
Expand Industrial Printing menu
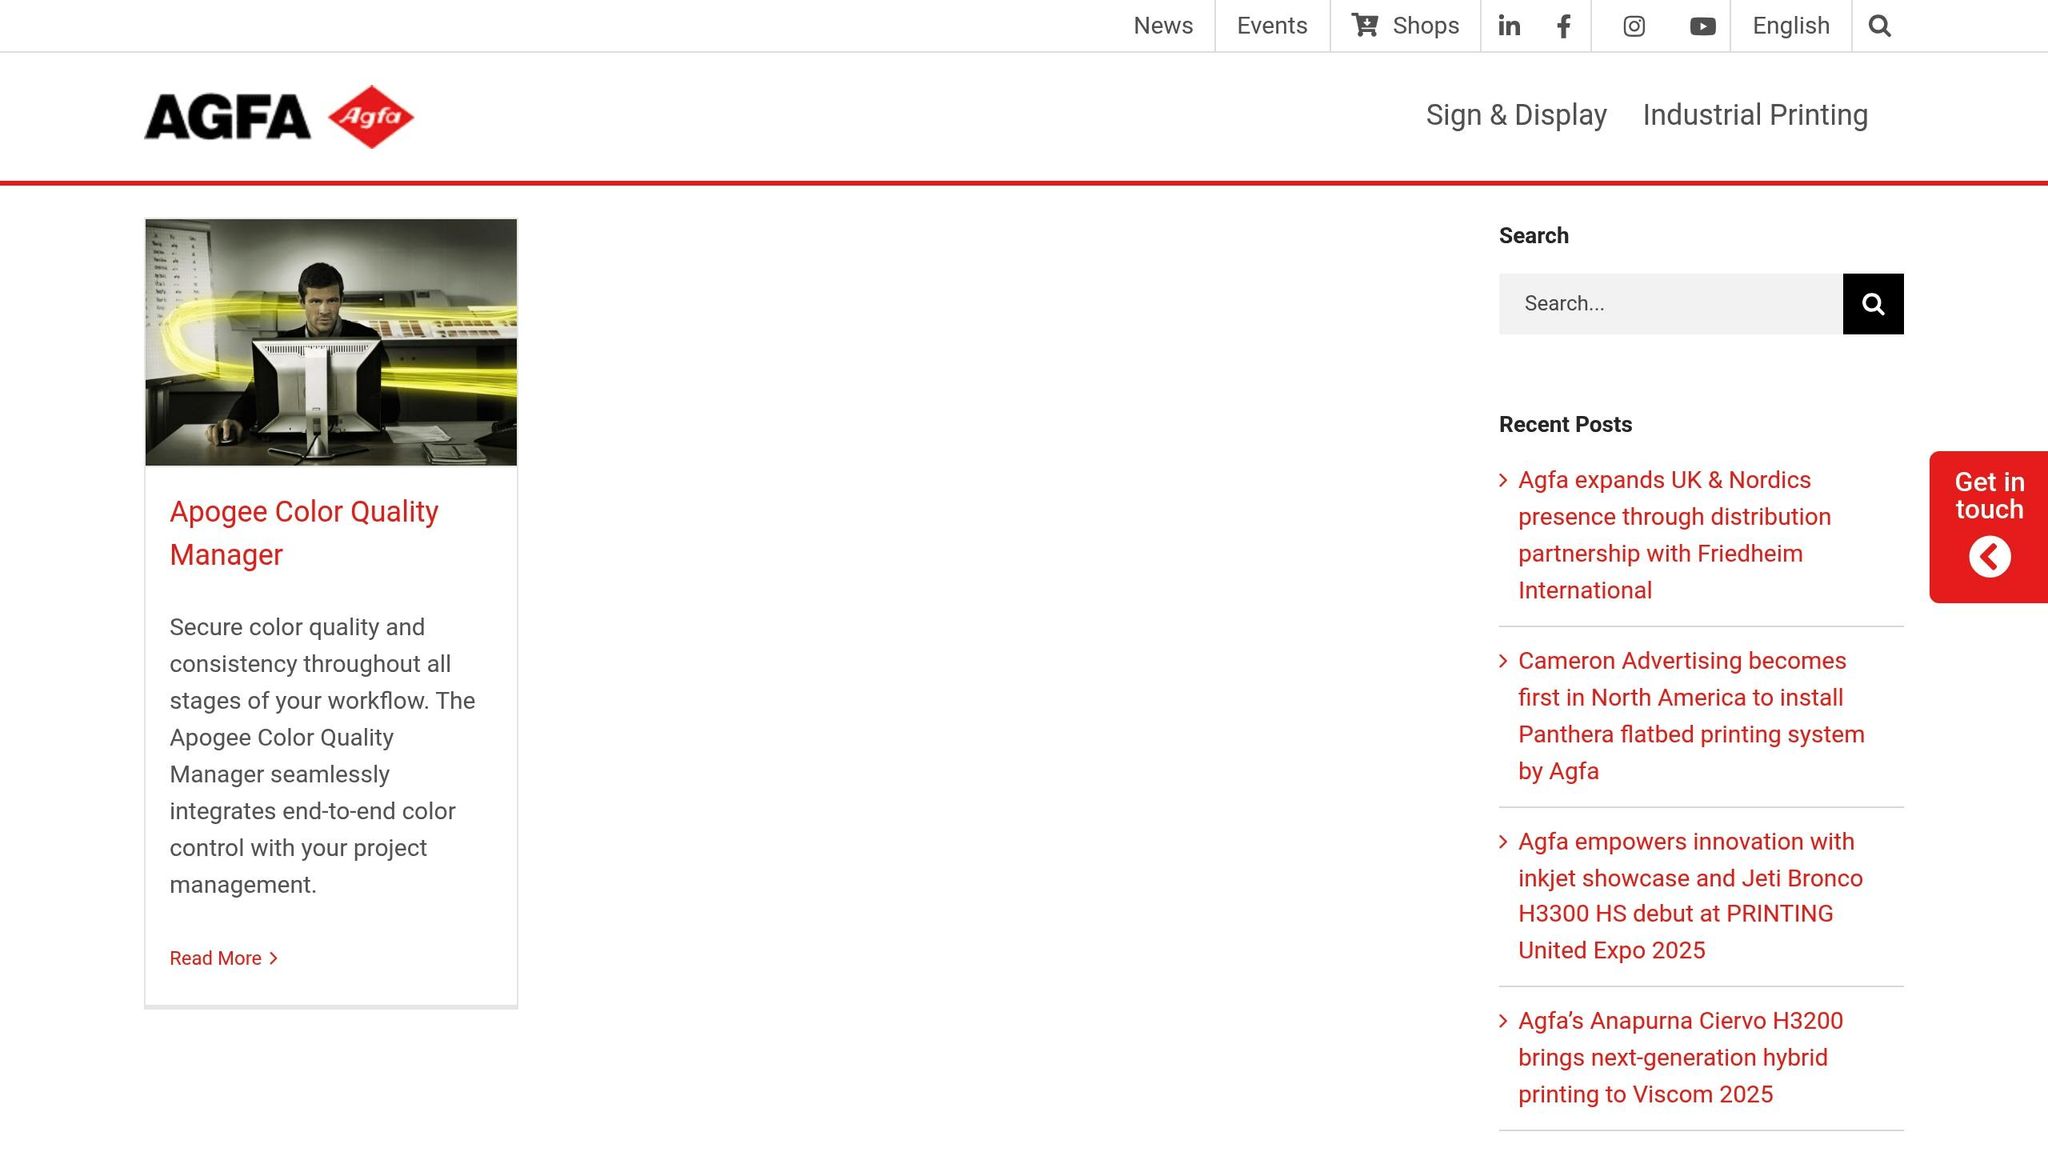coord(1755,115)
